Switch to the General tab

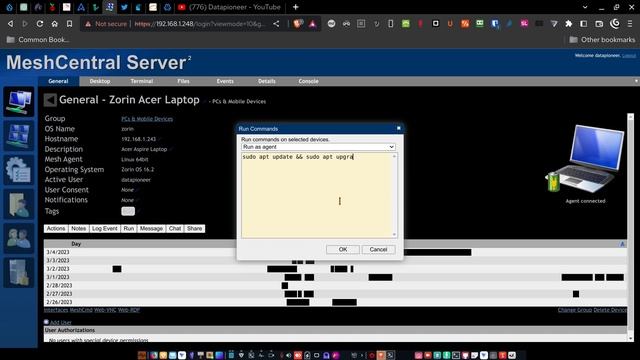click(58, 81)
